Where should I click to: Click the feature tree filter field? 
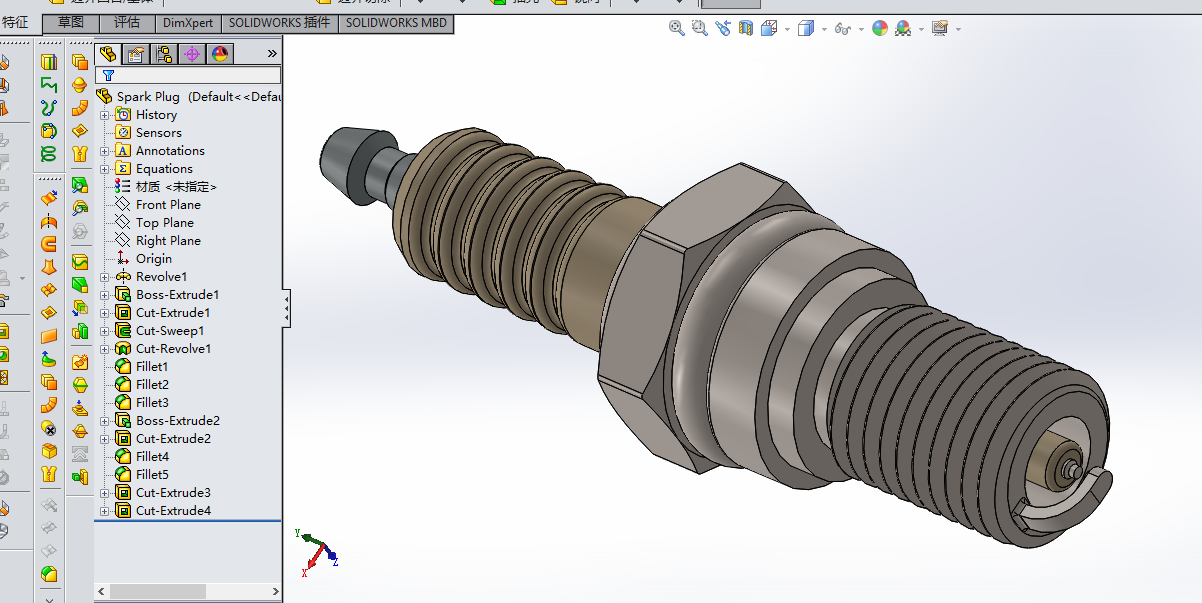coord(188,74)
